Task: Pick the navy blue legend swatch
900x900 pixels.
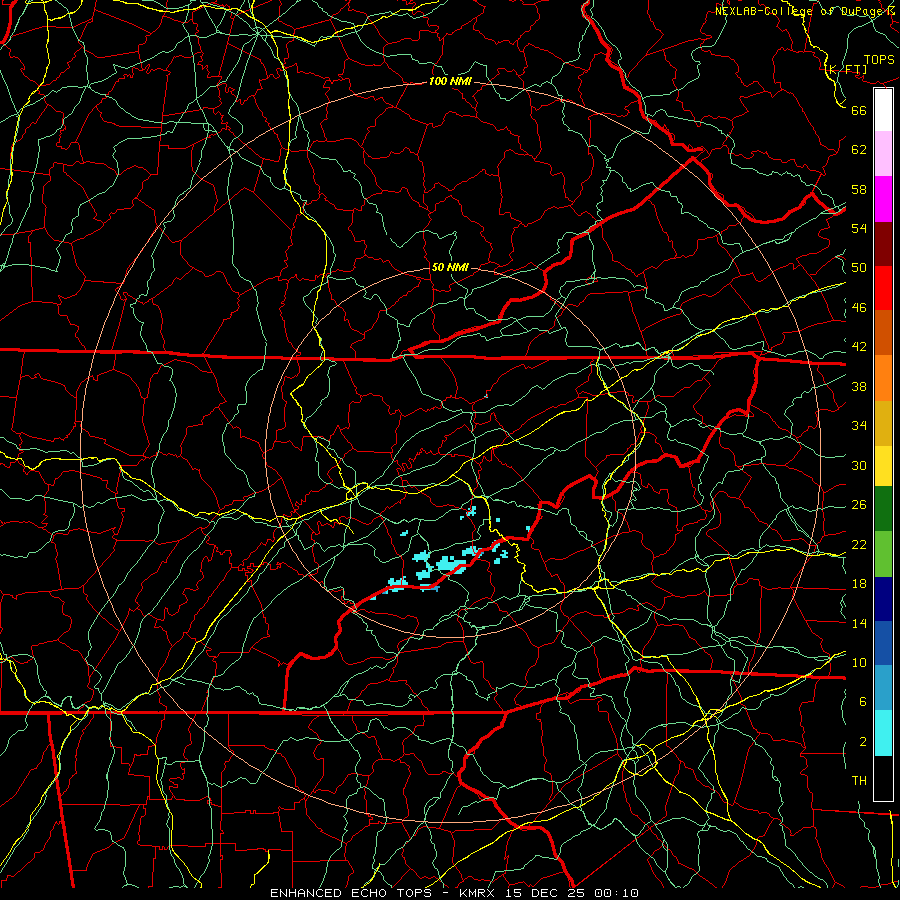Action: point(883,599)
